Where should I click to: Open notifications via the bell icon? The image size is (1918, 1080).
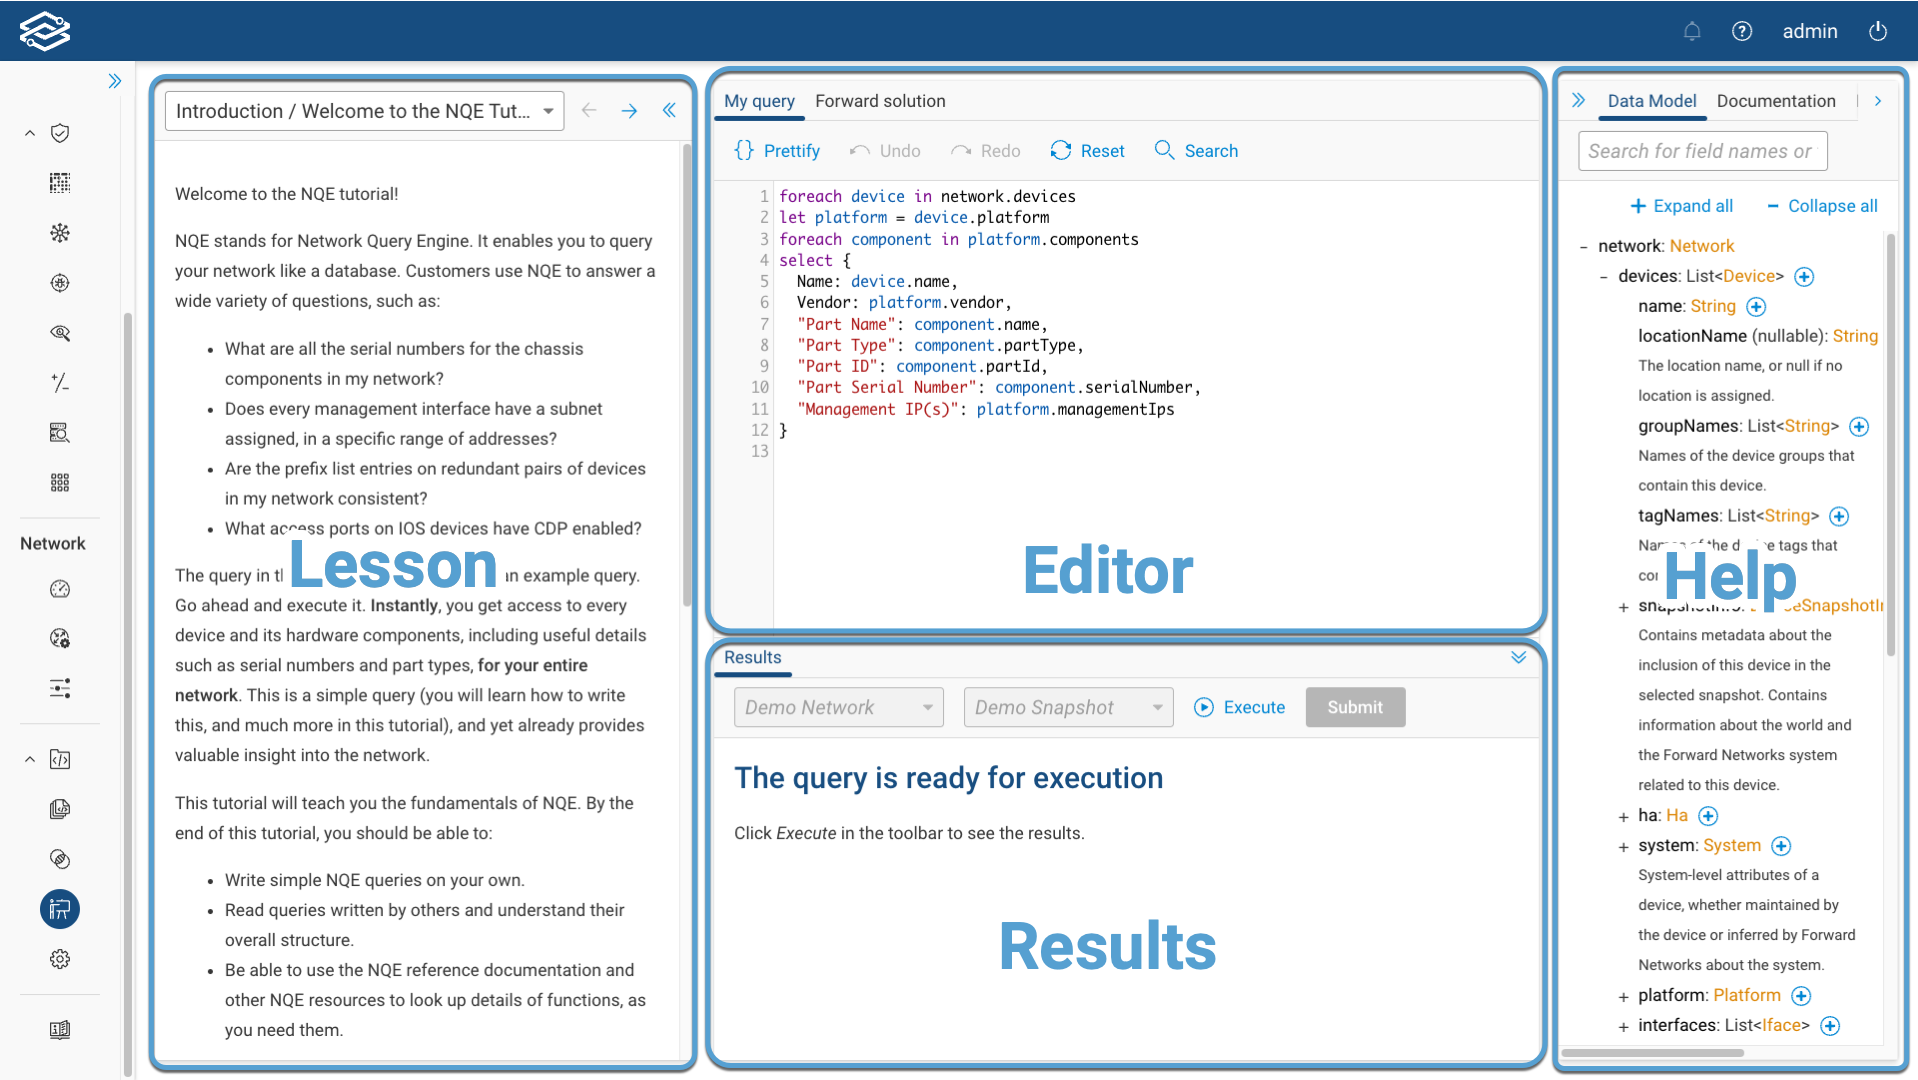coord(1692,31)
